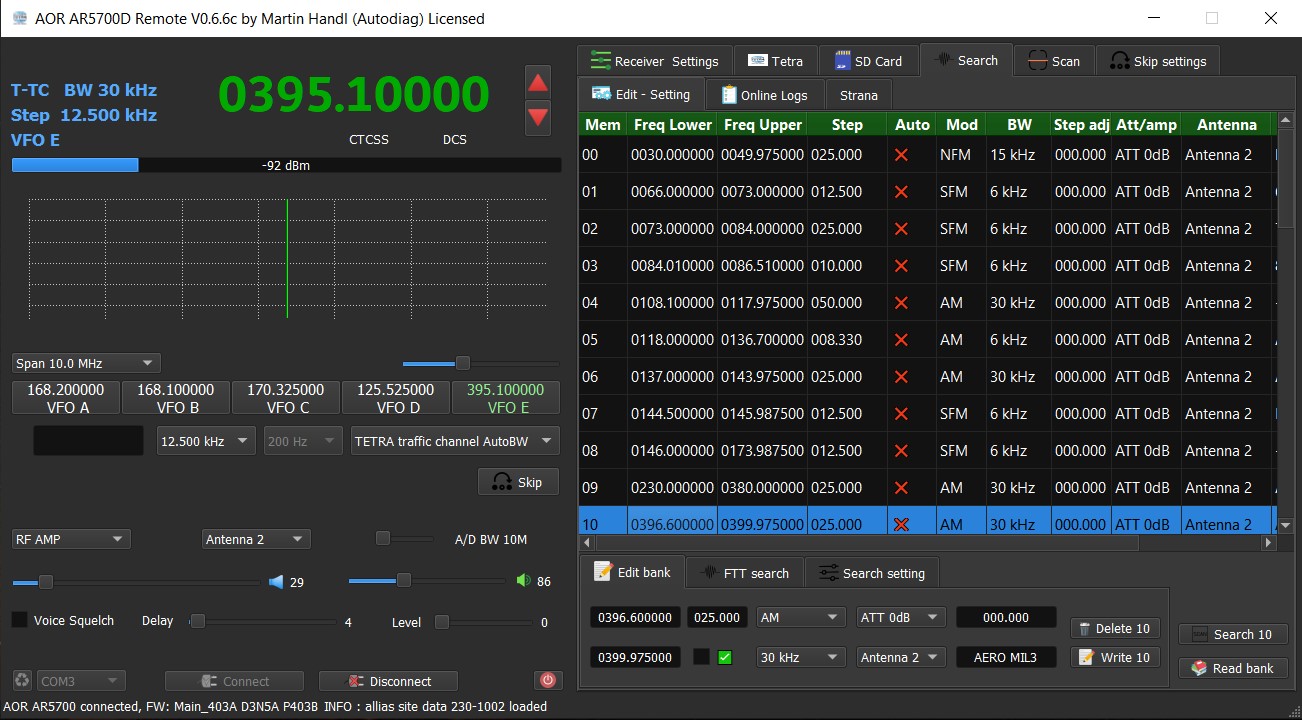Open the Scan tab icon

tap(1037, 61)
